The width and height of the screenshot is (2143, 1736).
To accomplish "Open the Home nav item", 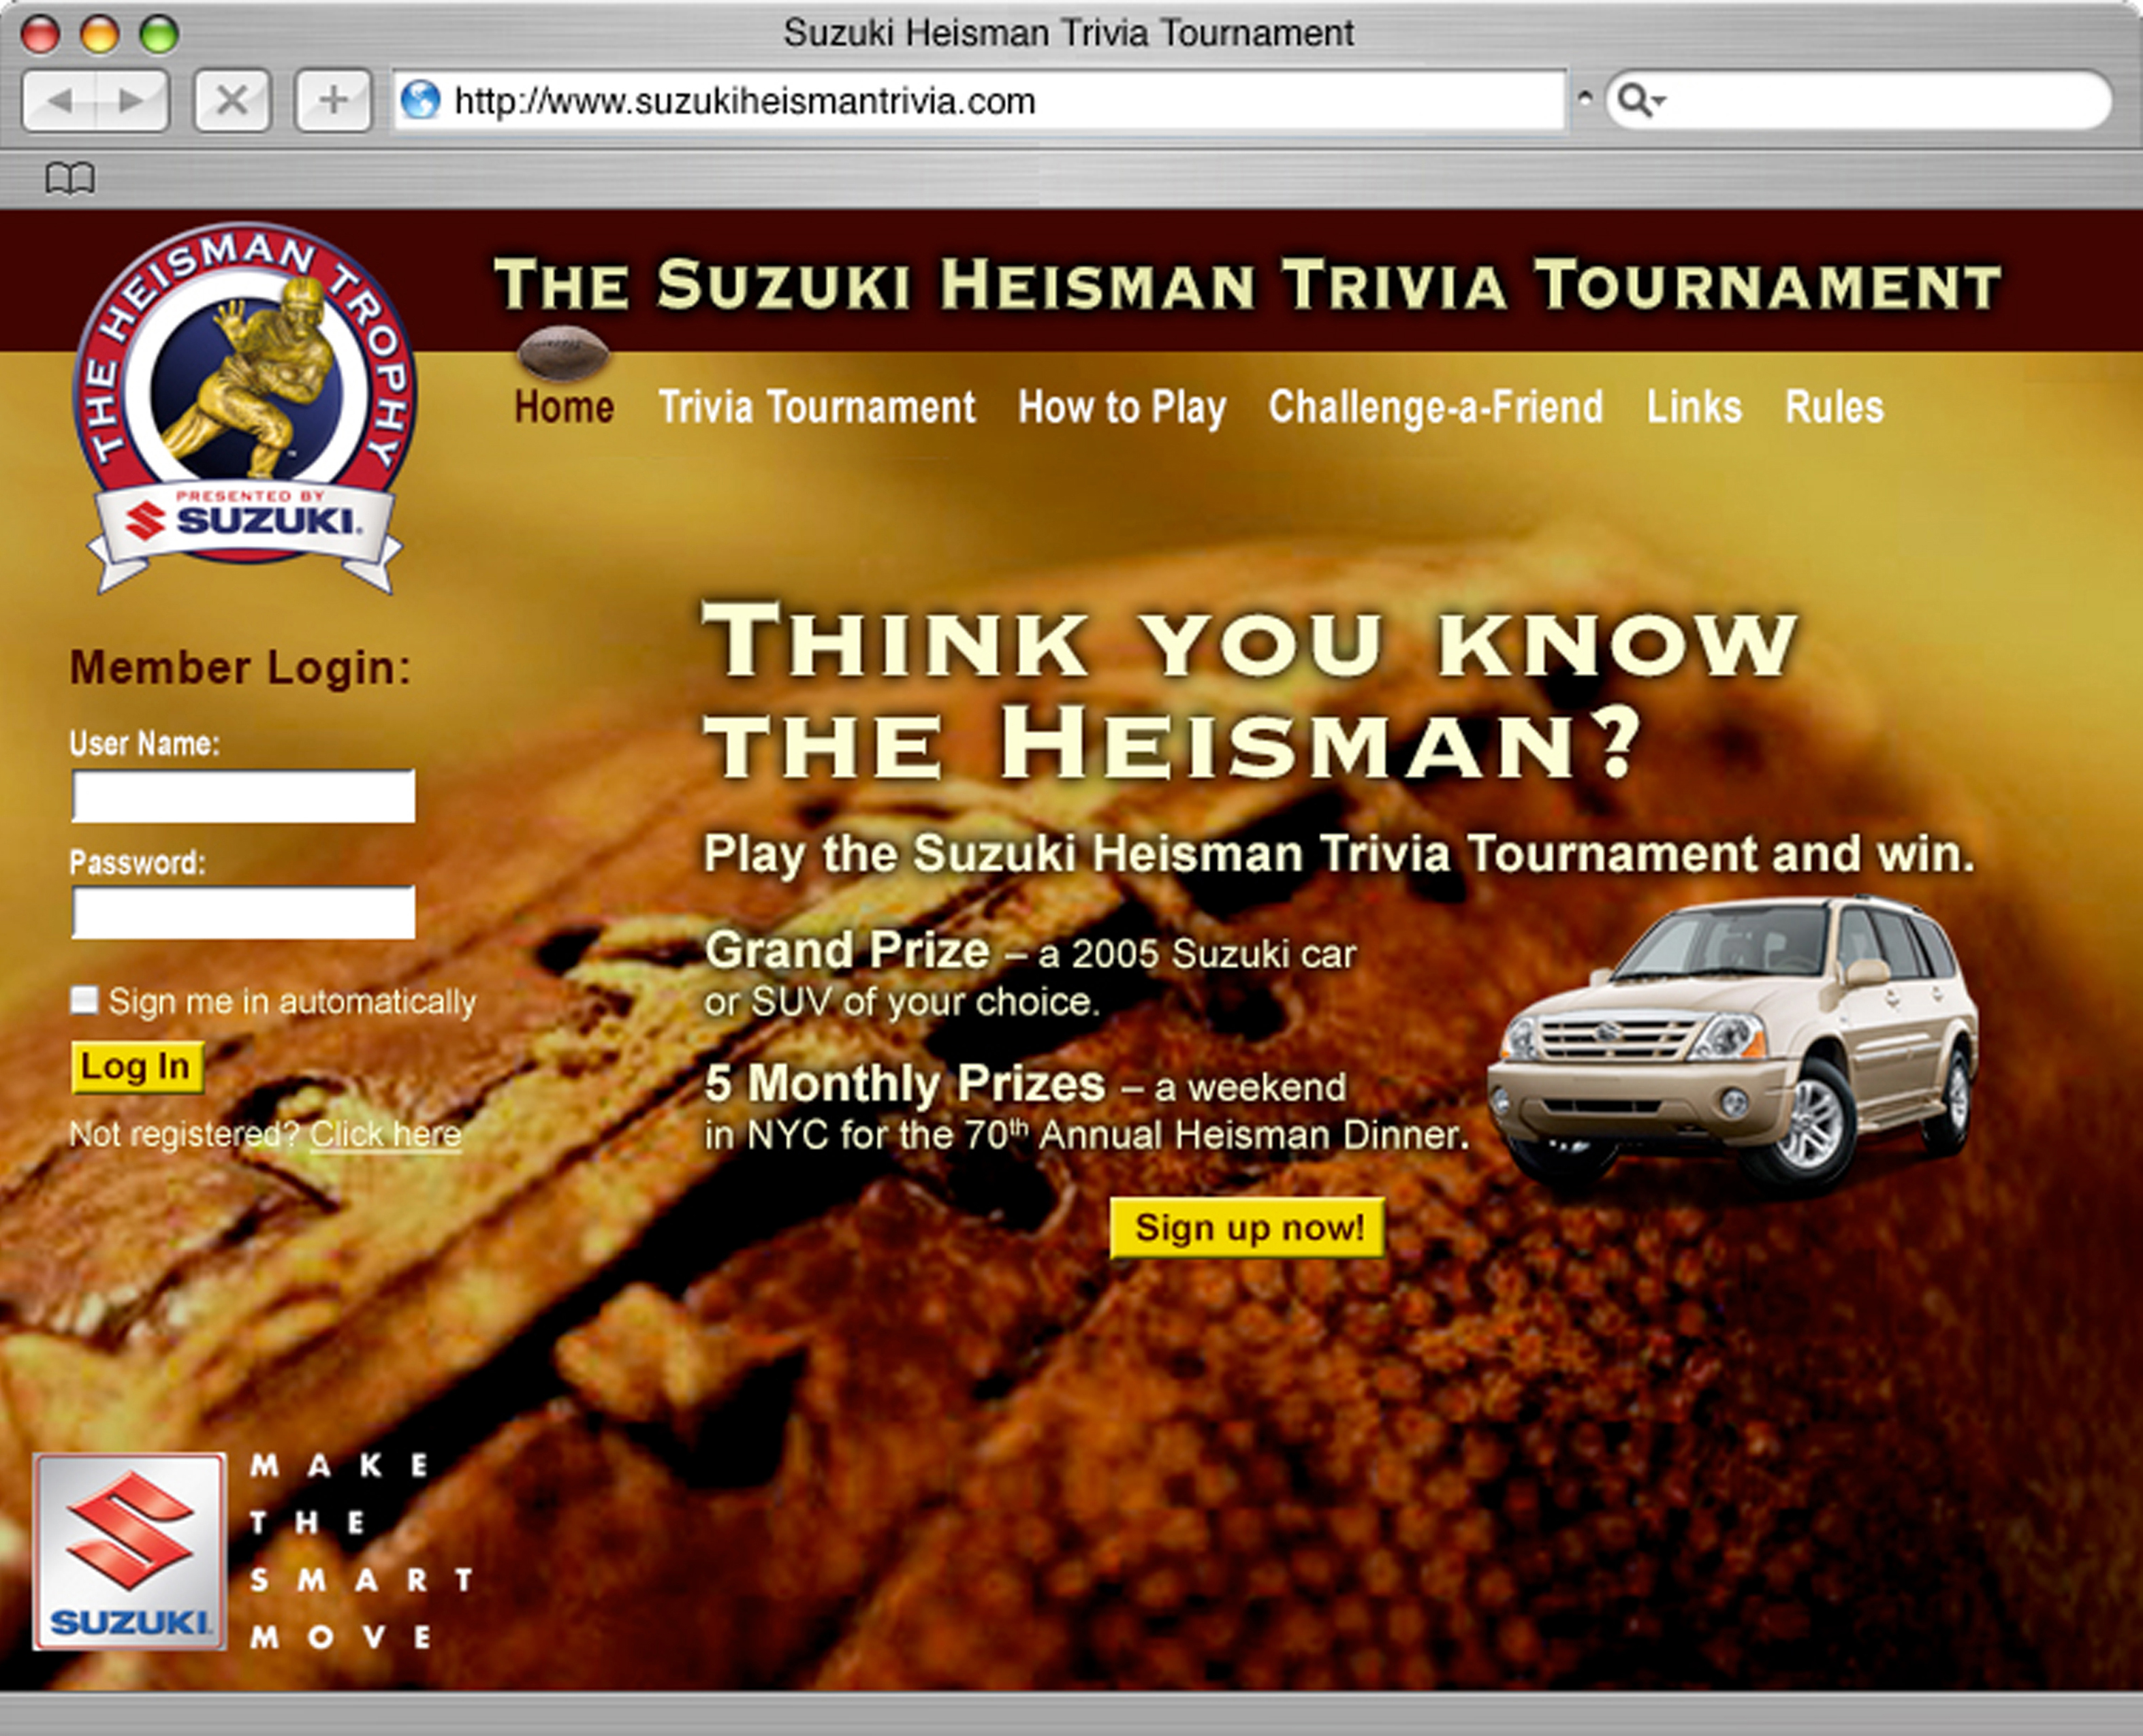I will pos(564,407).
